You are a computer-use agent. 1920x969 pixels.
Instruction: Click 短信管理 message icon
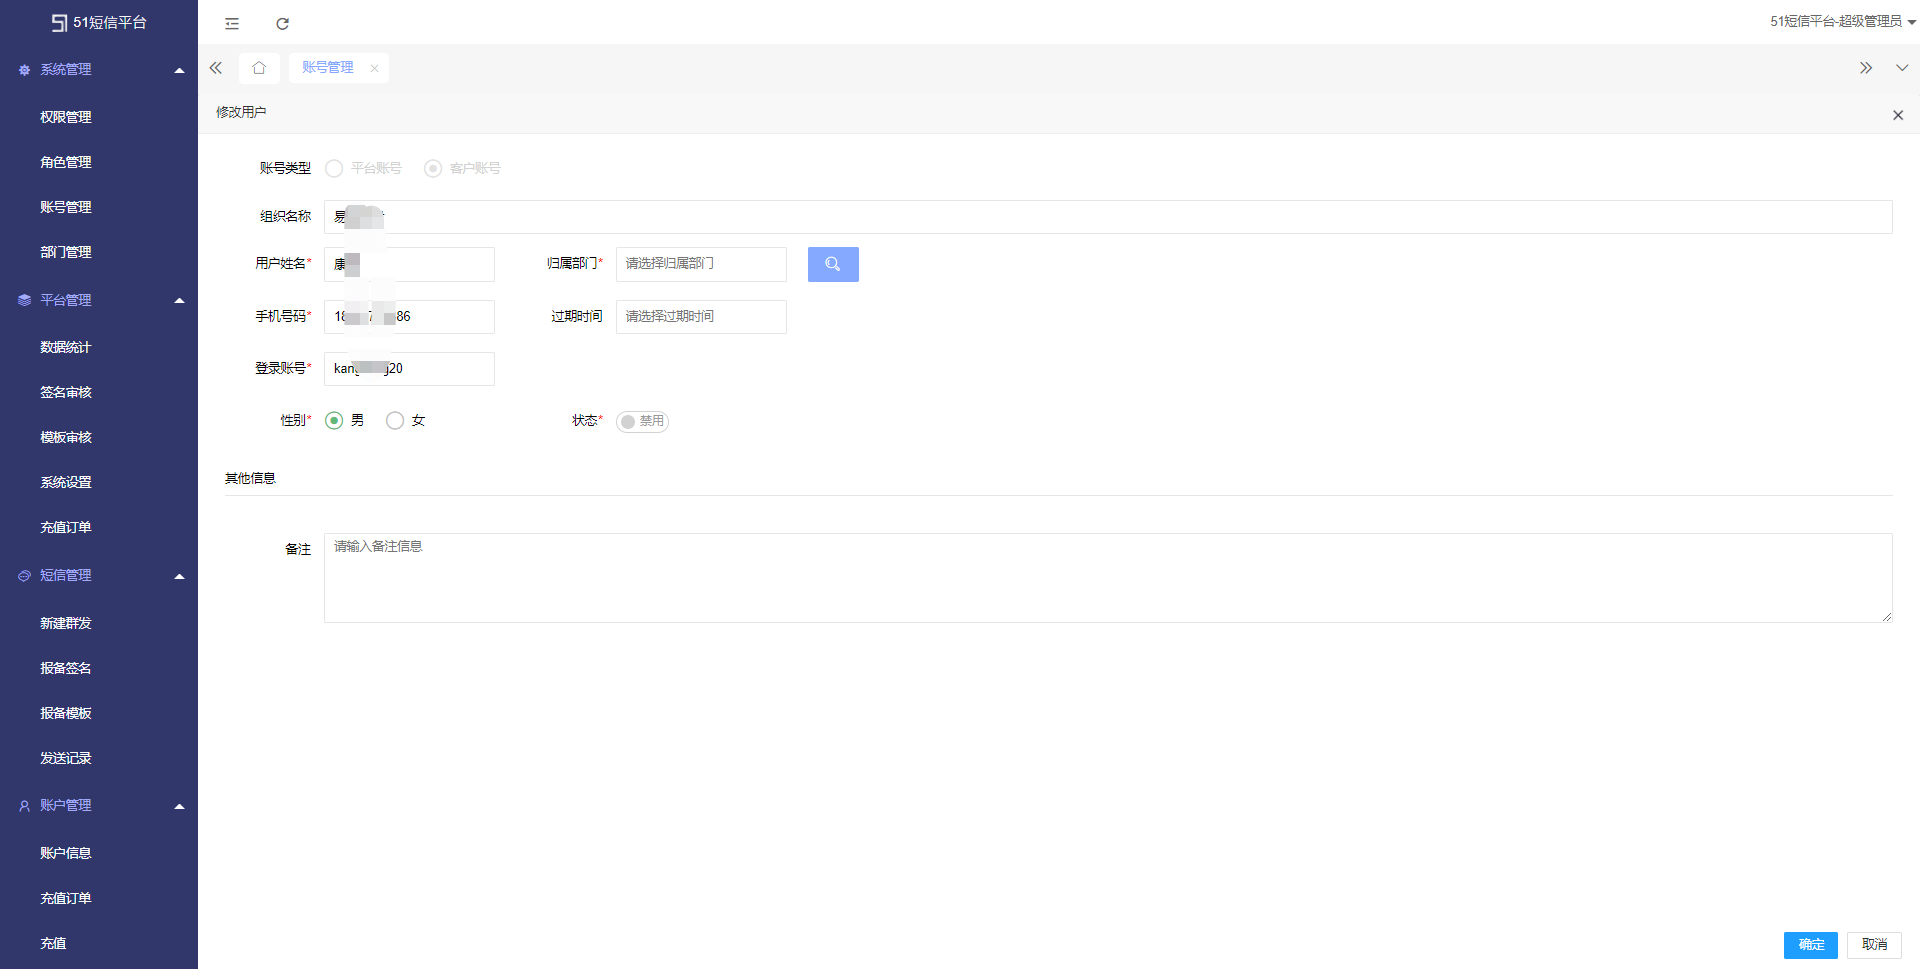tap(24, 576)
